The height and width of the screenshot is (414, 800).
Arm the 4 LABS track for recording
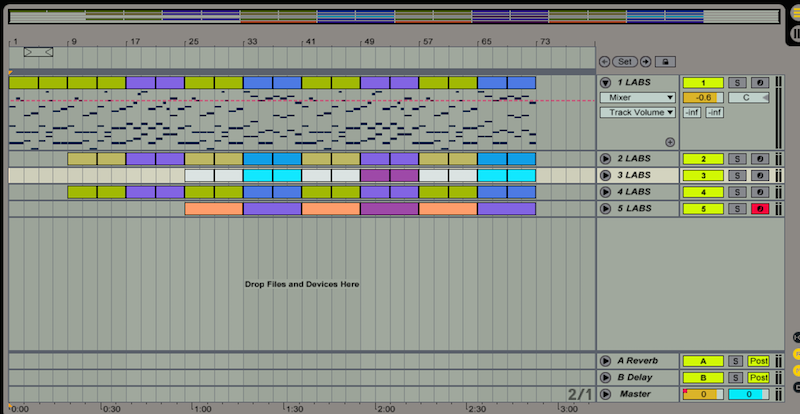pos(760,192)
